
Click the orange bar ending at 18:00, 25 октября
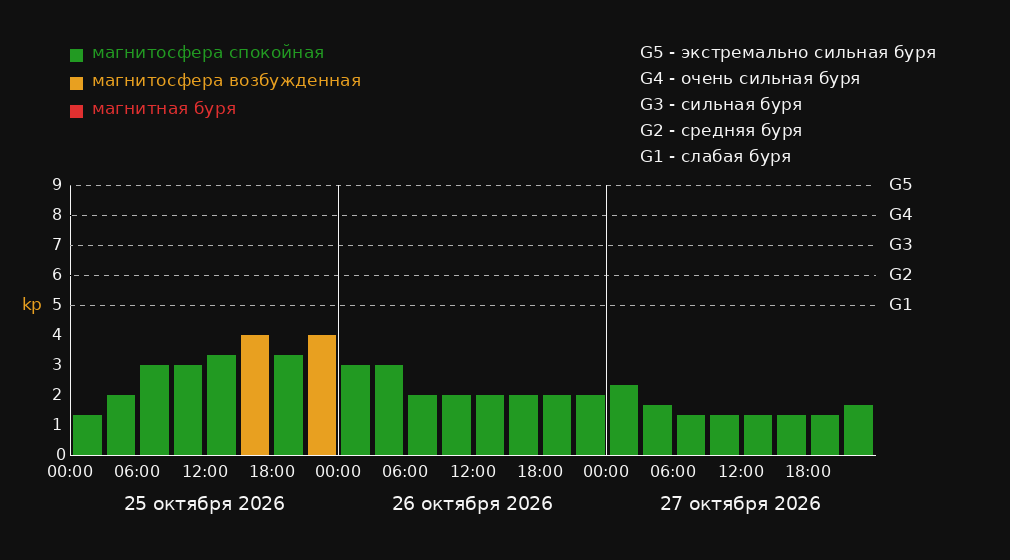pos(255,395)
